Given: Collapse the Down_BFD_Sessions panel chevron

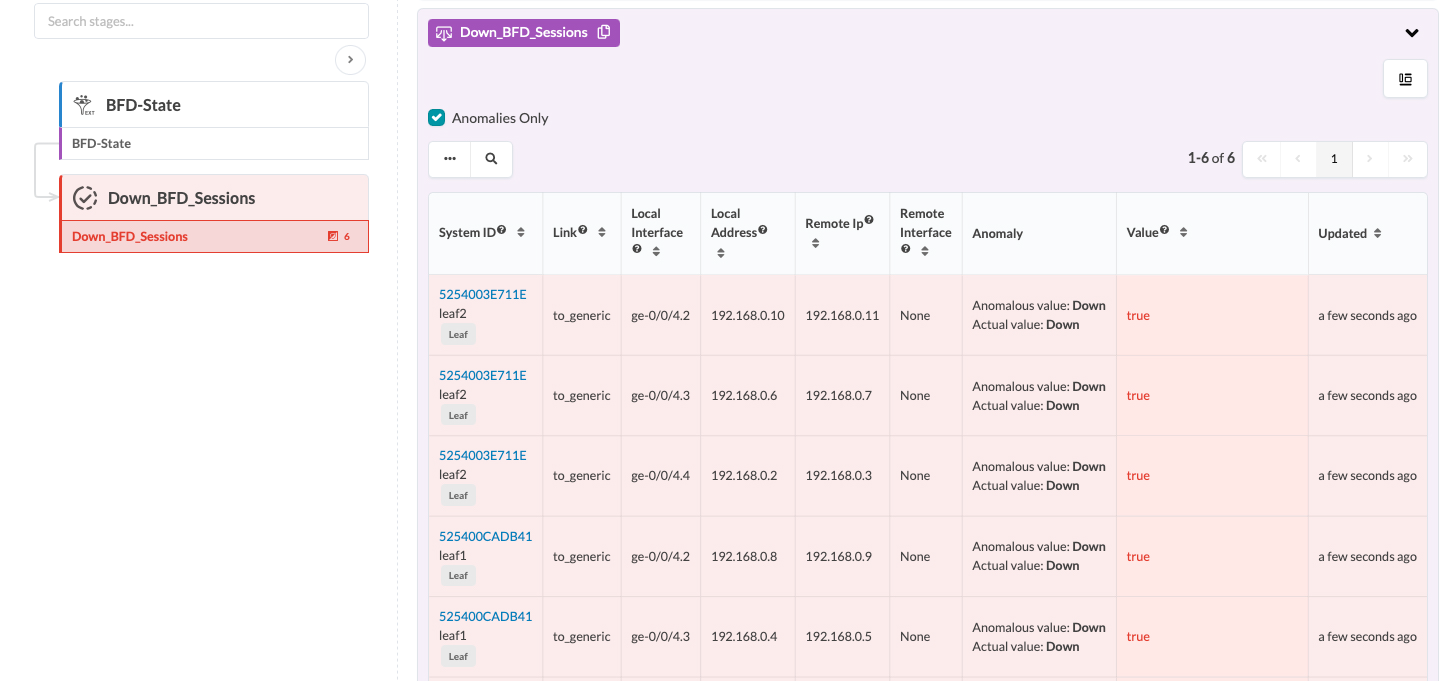Looking at the screenshot, I should (1411, 33).
